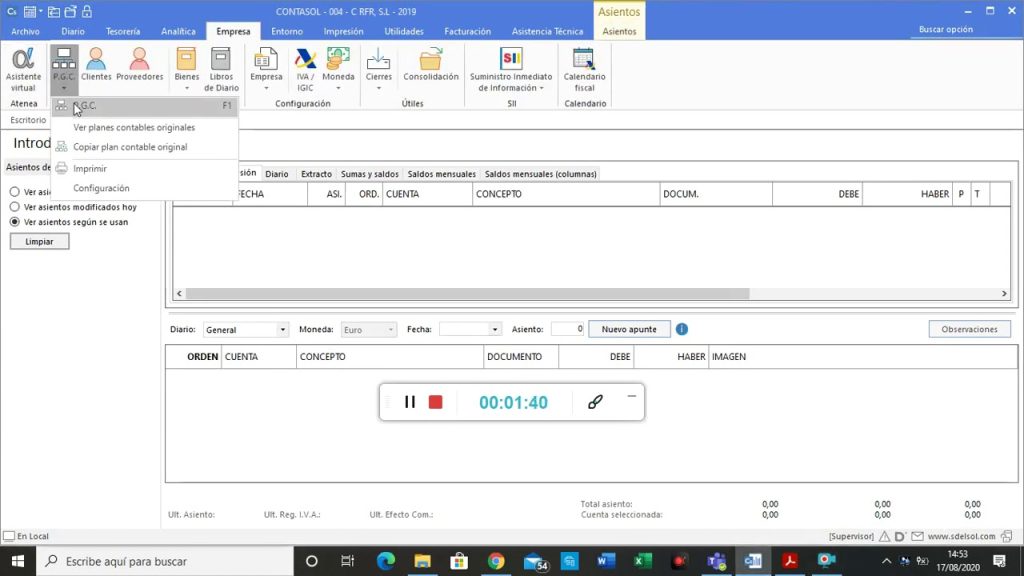Expand the Empresa dropdown arrow

click(x=266, y=88)
